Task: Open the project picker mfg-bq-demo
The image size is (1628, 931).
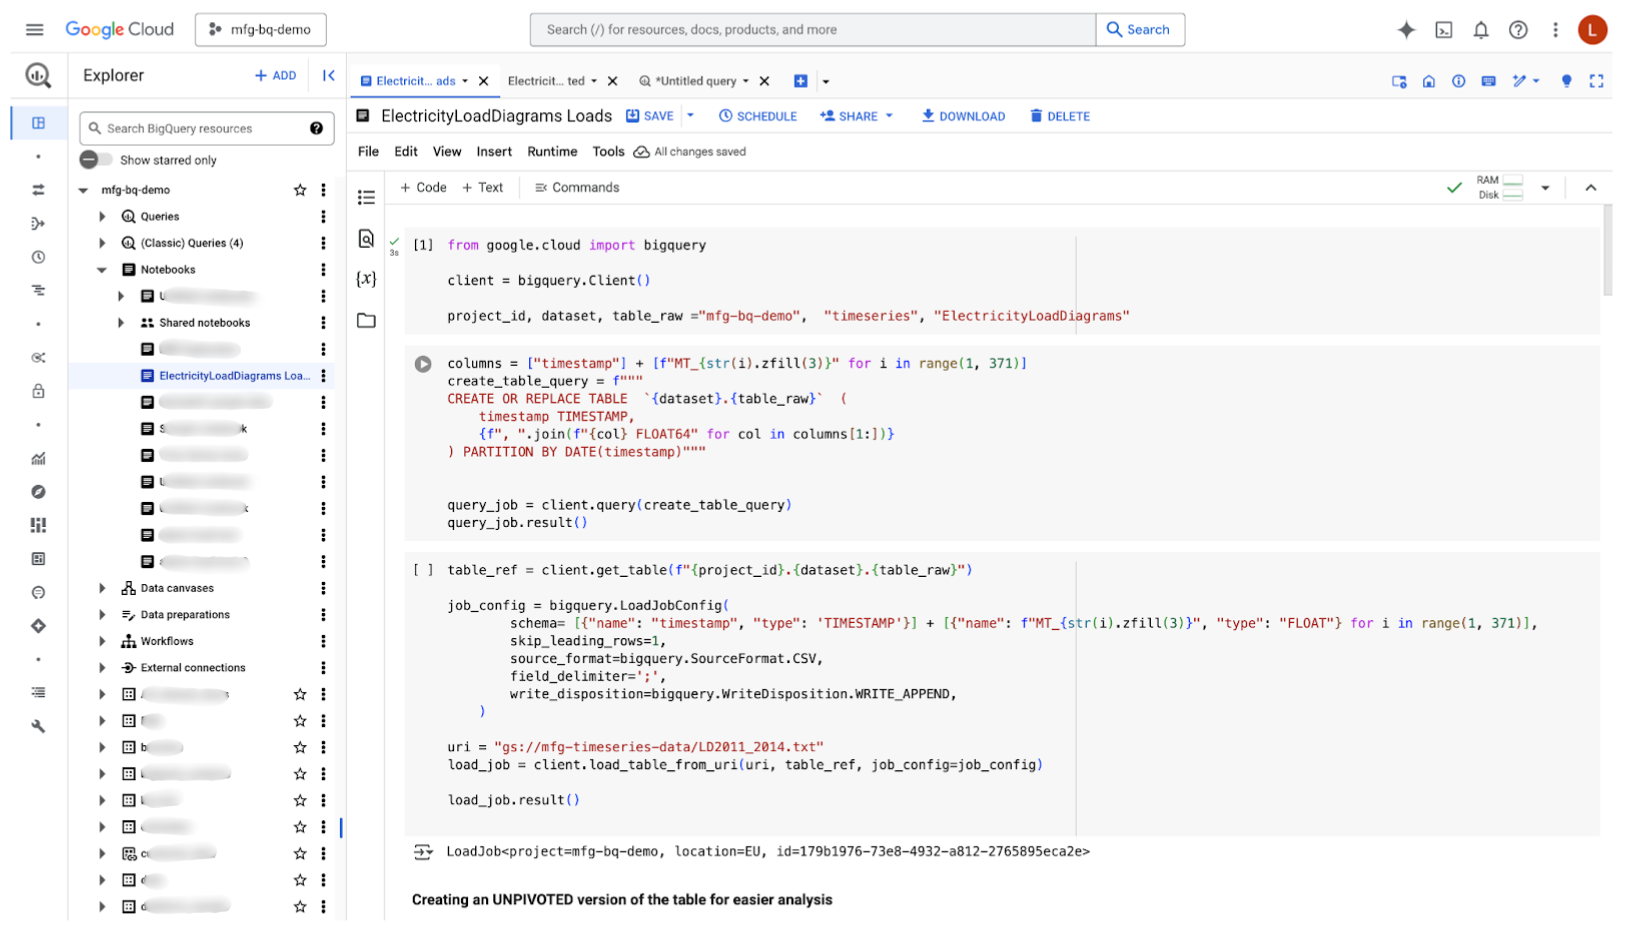Action: (x=261, y=30)
